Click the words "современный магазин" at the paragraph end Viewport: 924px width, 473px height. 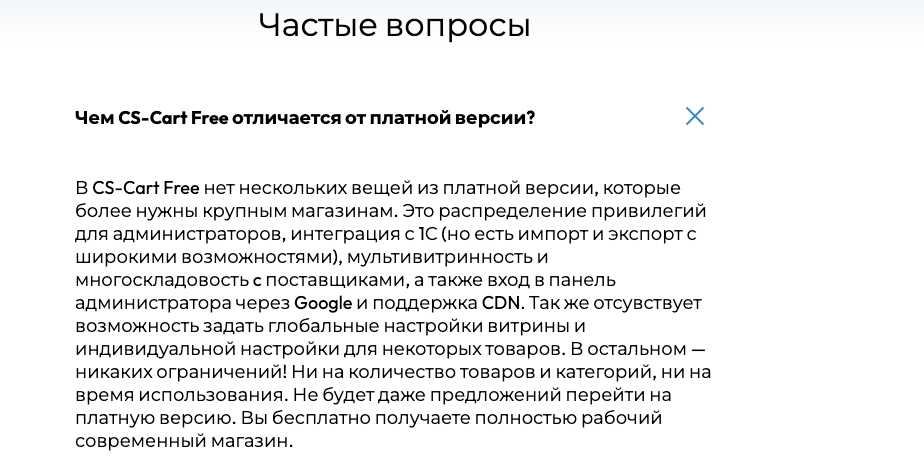(184, 440)
